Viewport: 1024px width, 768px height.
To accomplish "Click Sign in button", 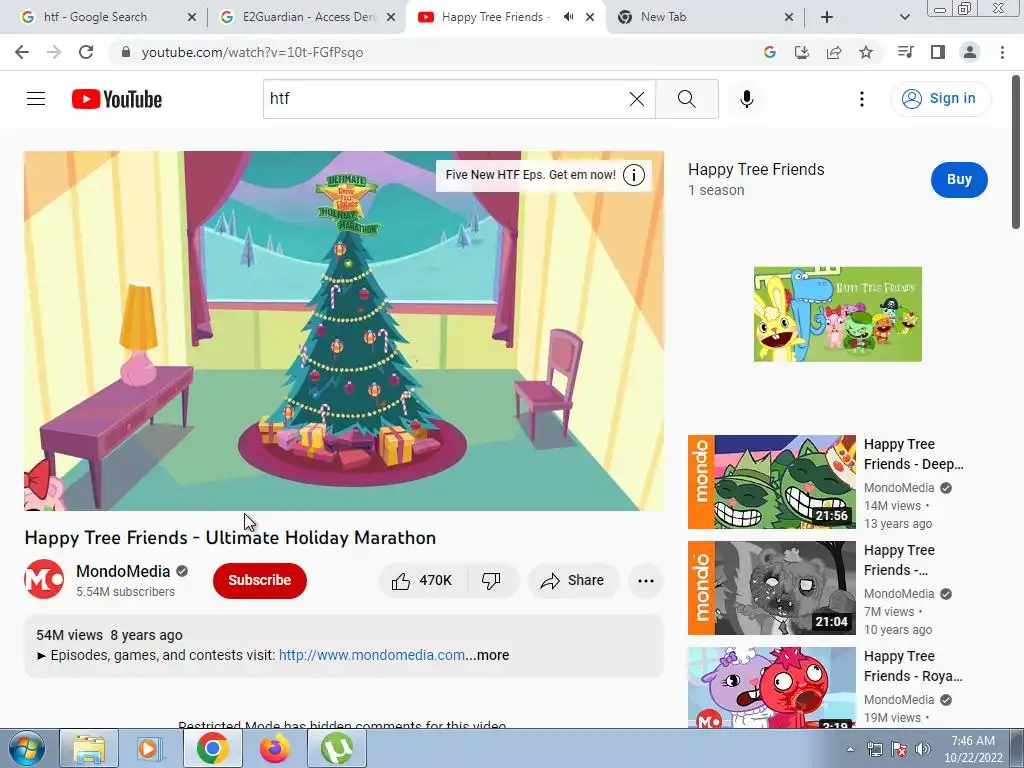I will [940, 99].
